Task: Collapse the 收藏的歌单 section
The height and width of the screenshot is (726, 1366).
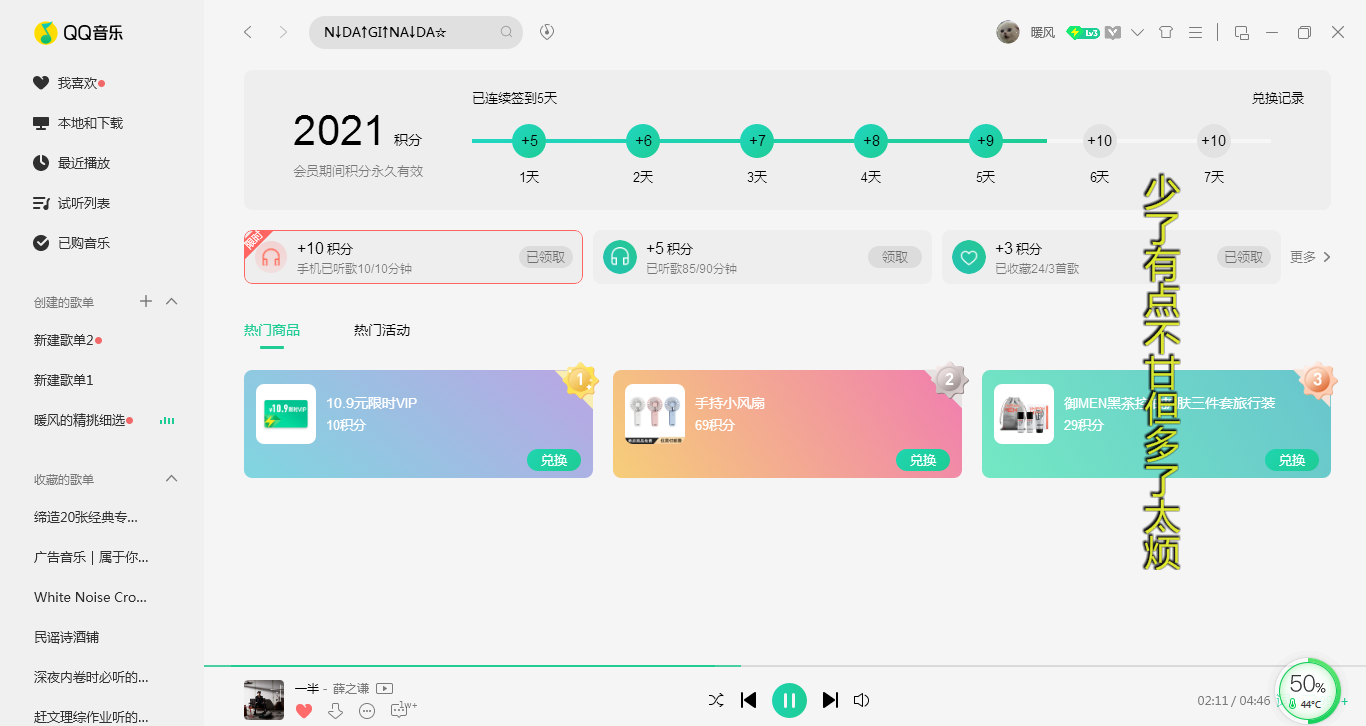Action: (171, 479)
